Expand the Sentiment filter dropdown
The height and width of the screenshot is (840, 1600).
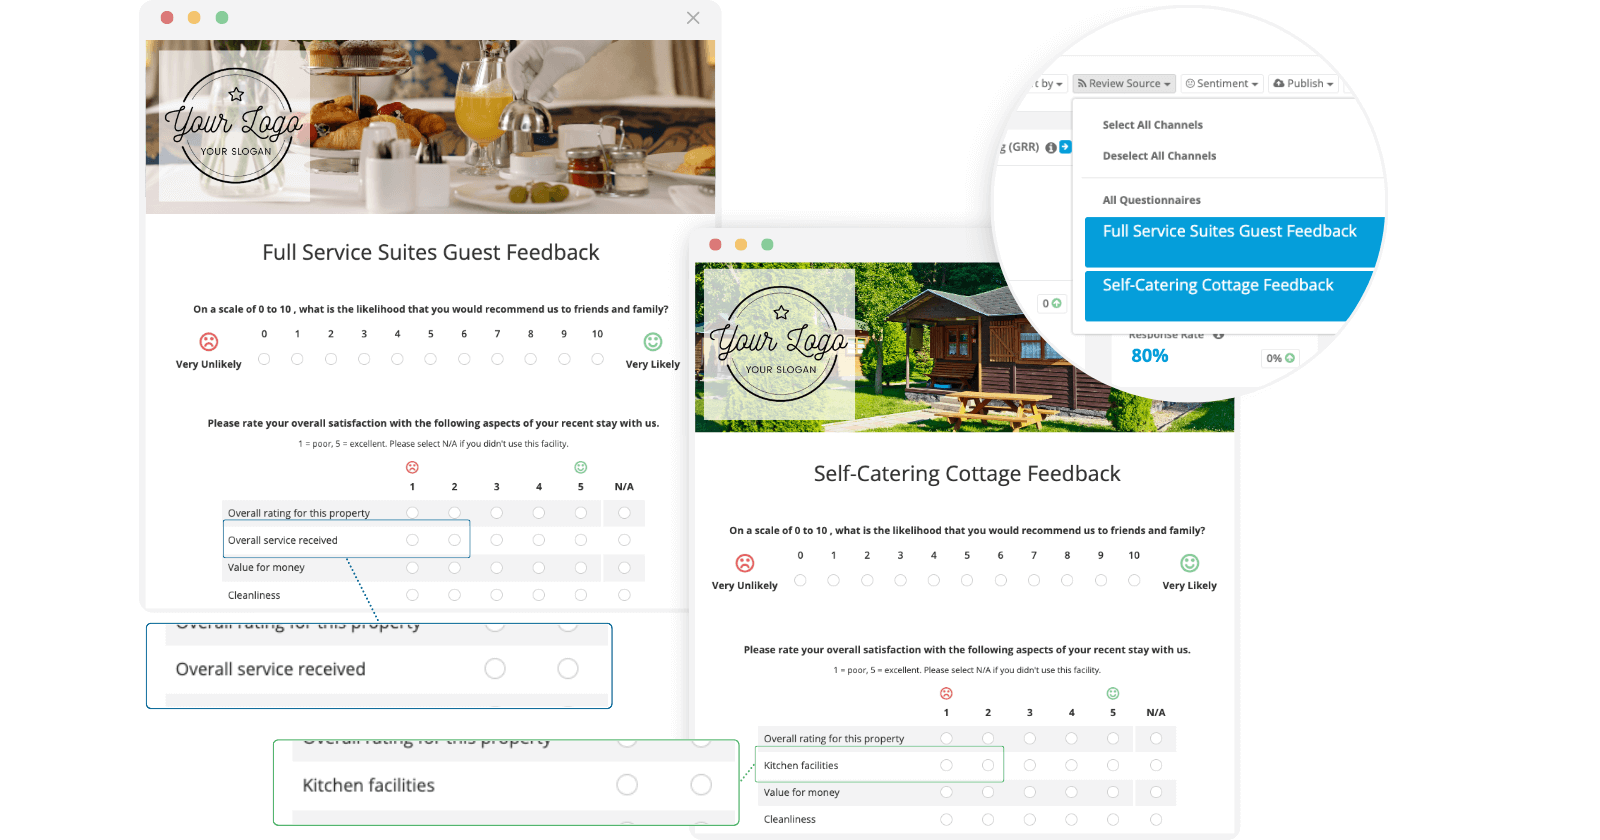(1222, 84)
